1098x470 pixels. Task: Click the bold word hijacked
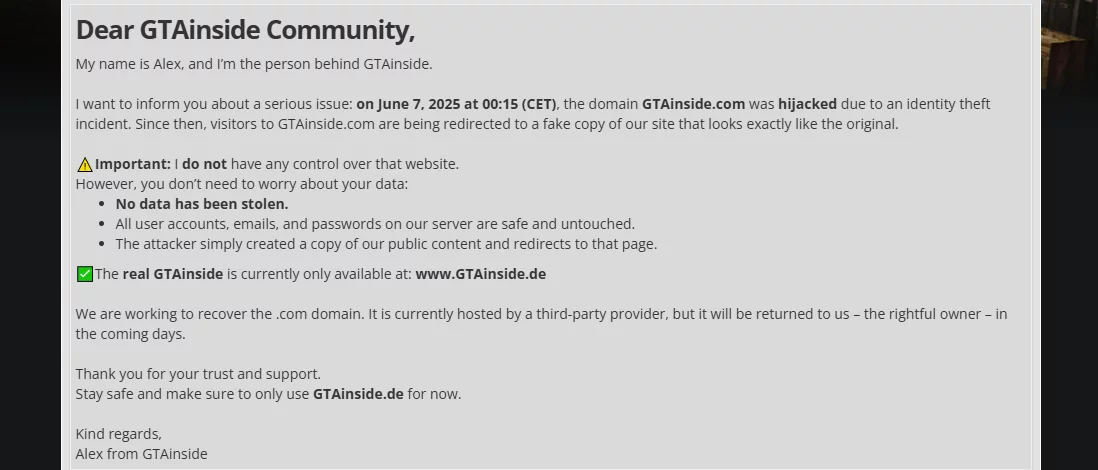(x=807, y=104)
